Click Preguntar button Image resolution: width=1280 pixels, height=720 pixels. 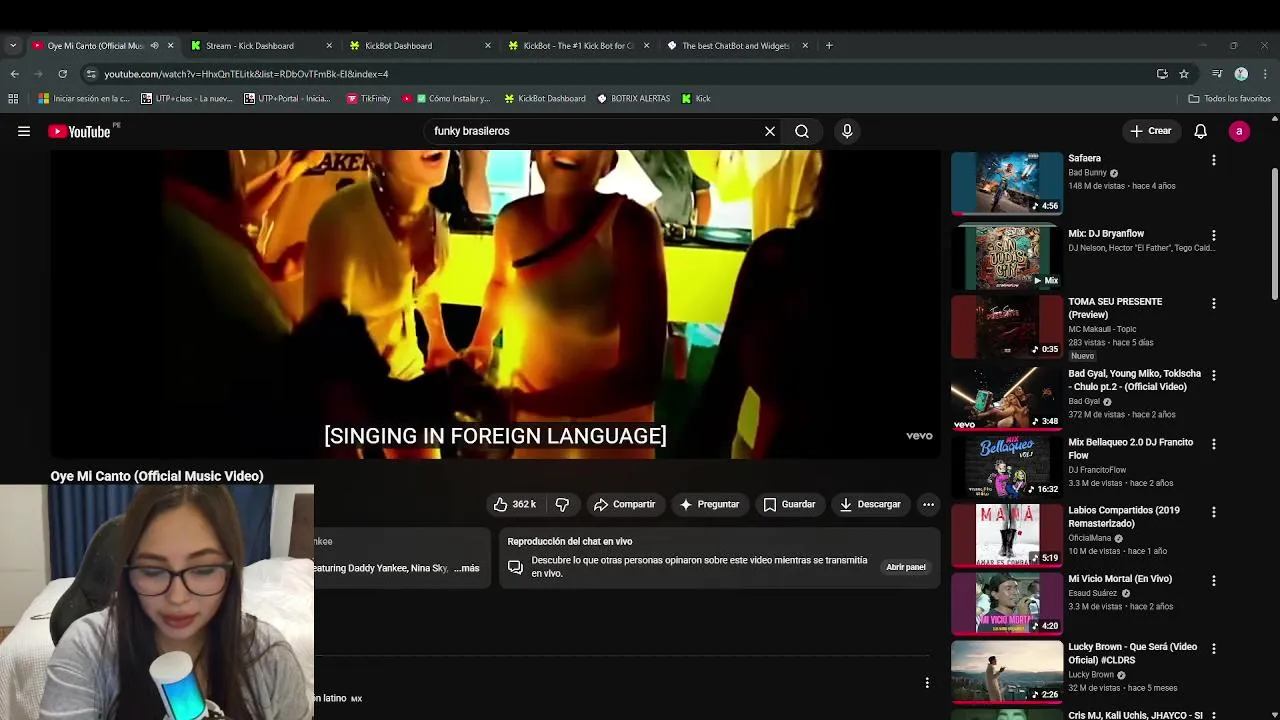coord(709,504)
